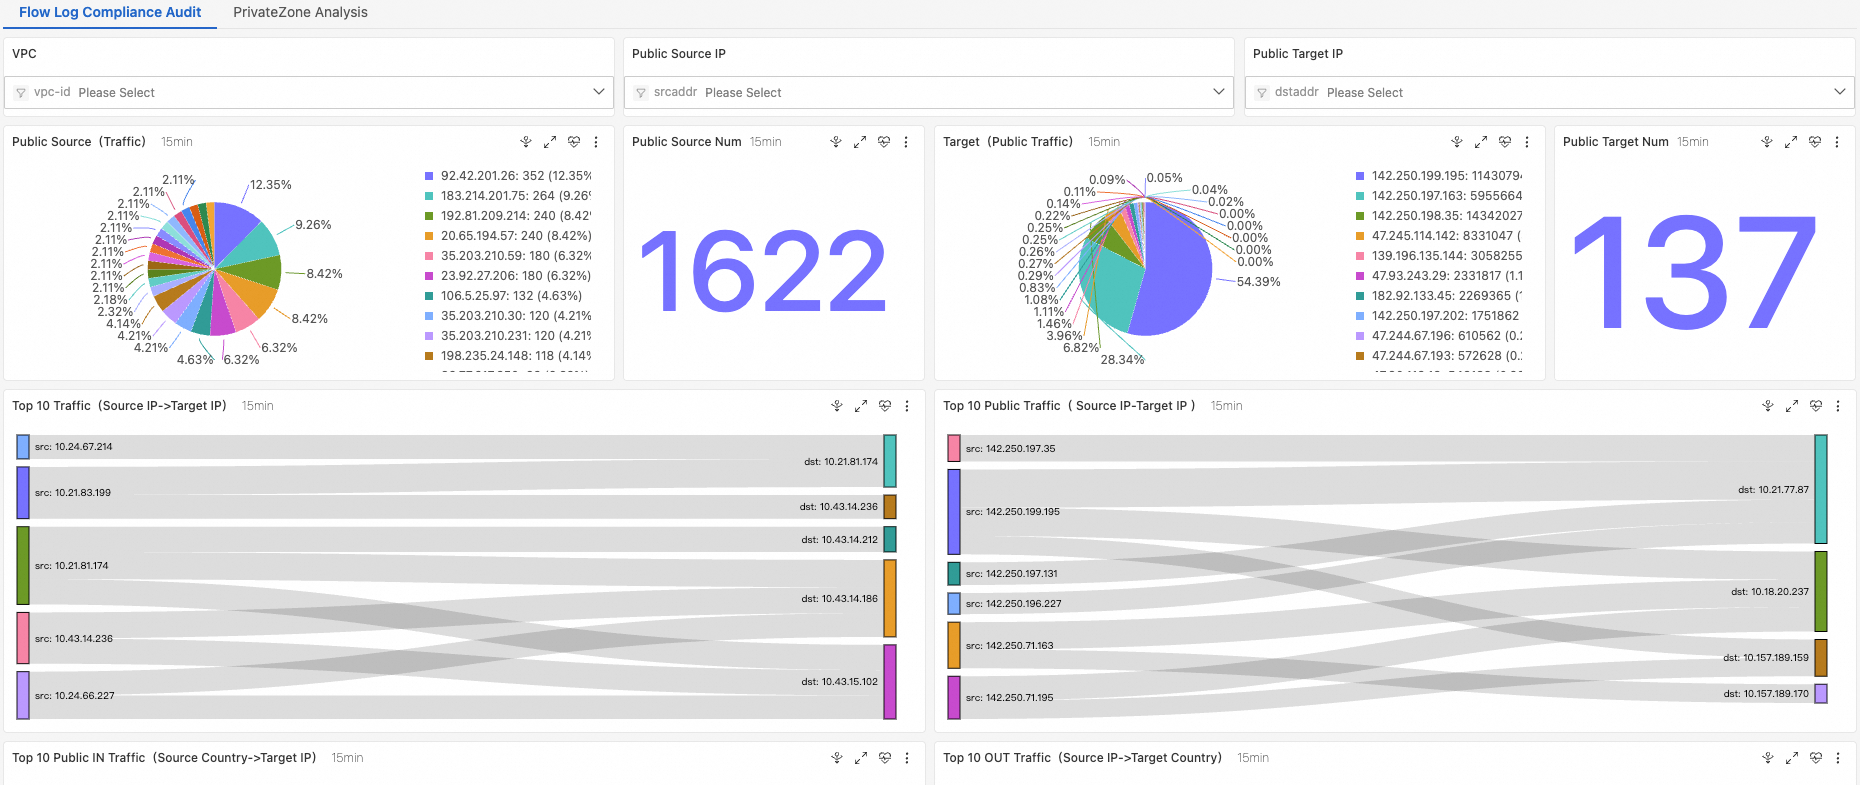Open drill-down icon on Public Source Num panel
1860x785 pixels.
(x=836, y=142)
